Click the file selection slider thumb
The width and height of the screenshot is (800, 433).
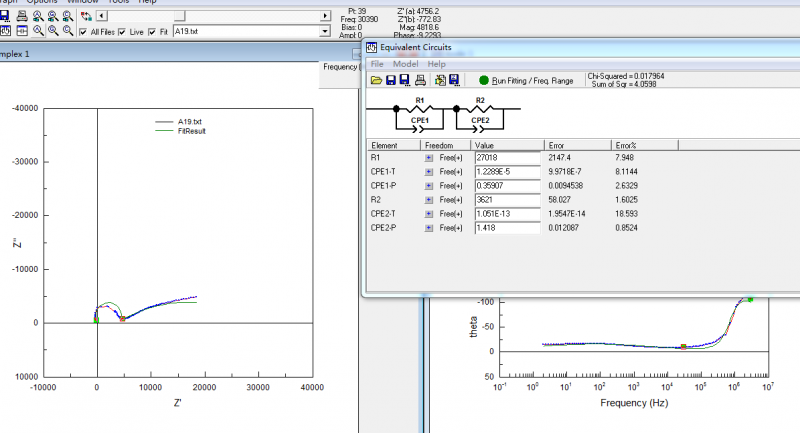(x=178, y=17)
